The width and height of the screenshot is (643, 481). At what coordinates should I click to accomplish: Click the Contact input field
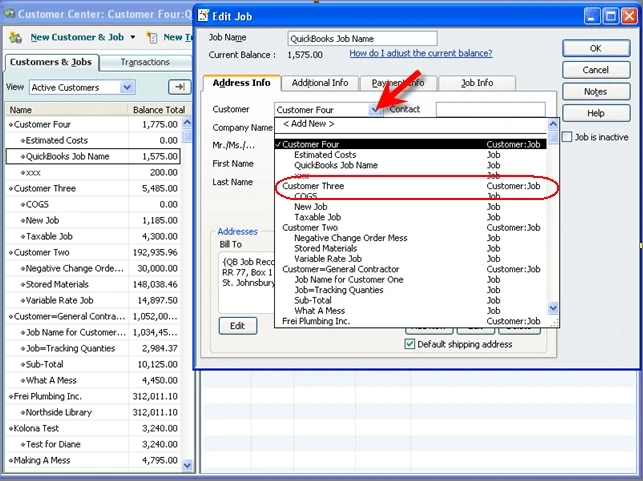[490, 109]
